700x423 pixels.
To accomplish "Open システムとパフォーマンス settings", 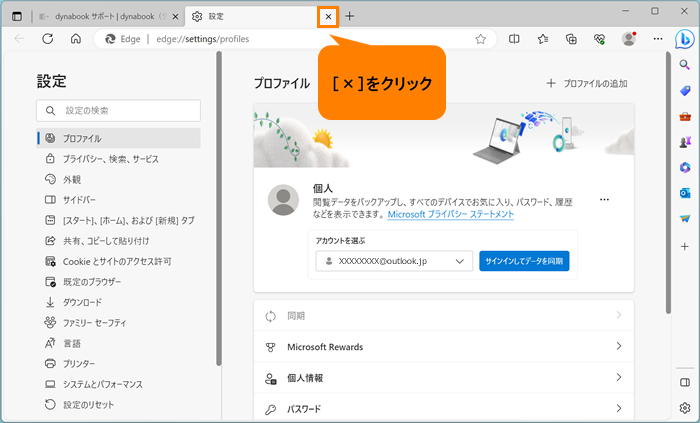I will pos(118,384).
